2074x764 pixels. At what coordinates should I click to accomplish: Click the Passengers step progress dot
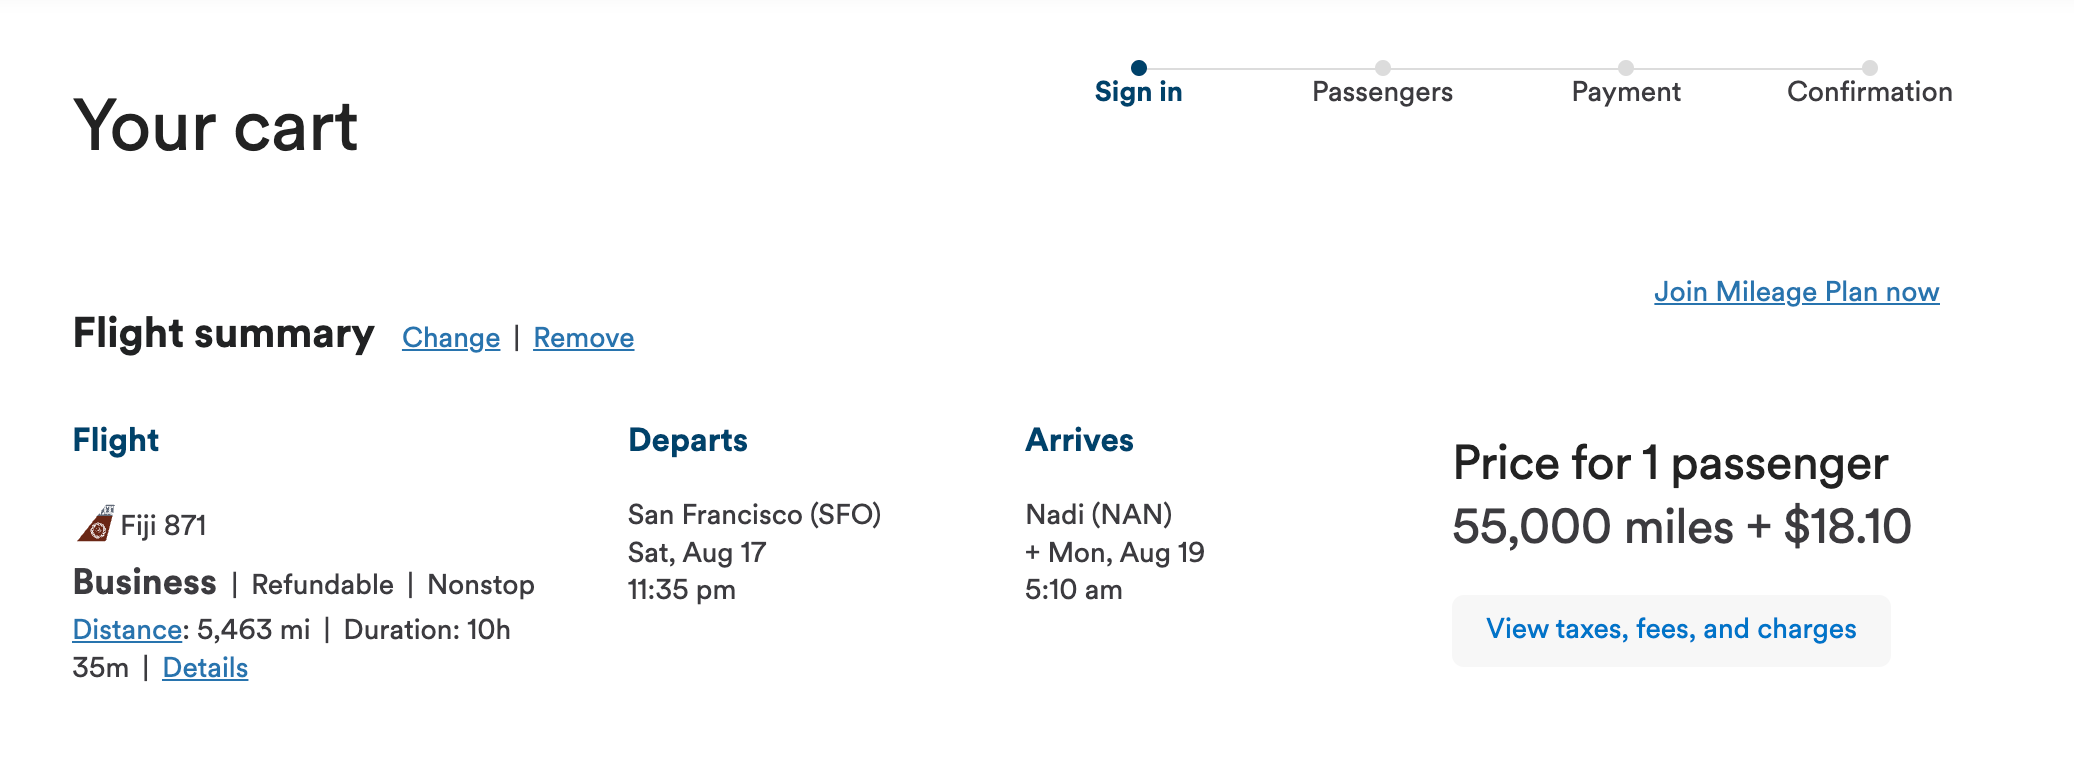1382,68
